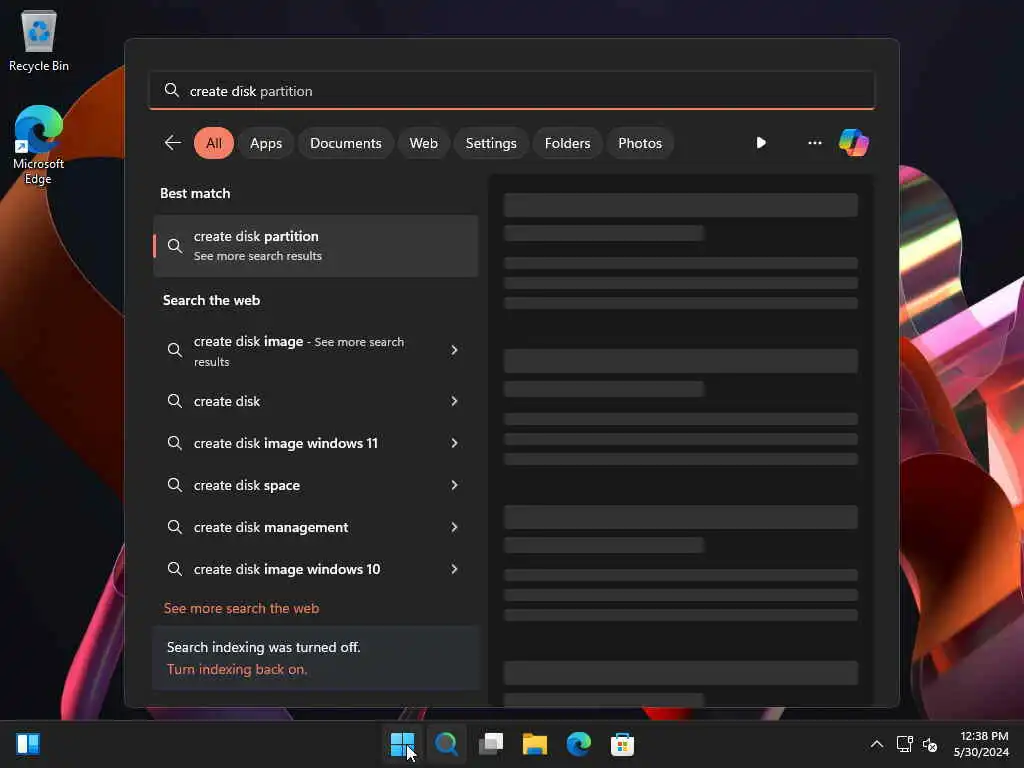This screenshot has width=1024, height=768.
Task: Open the three-dots more options menu
Action: coord(814,143)
